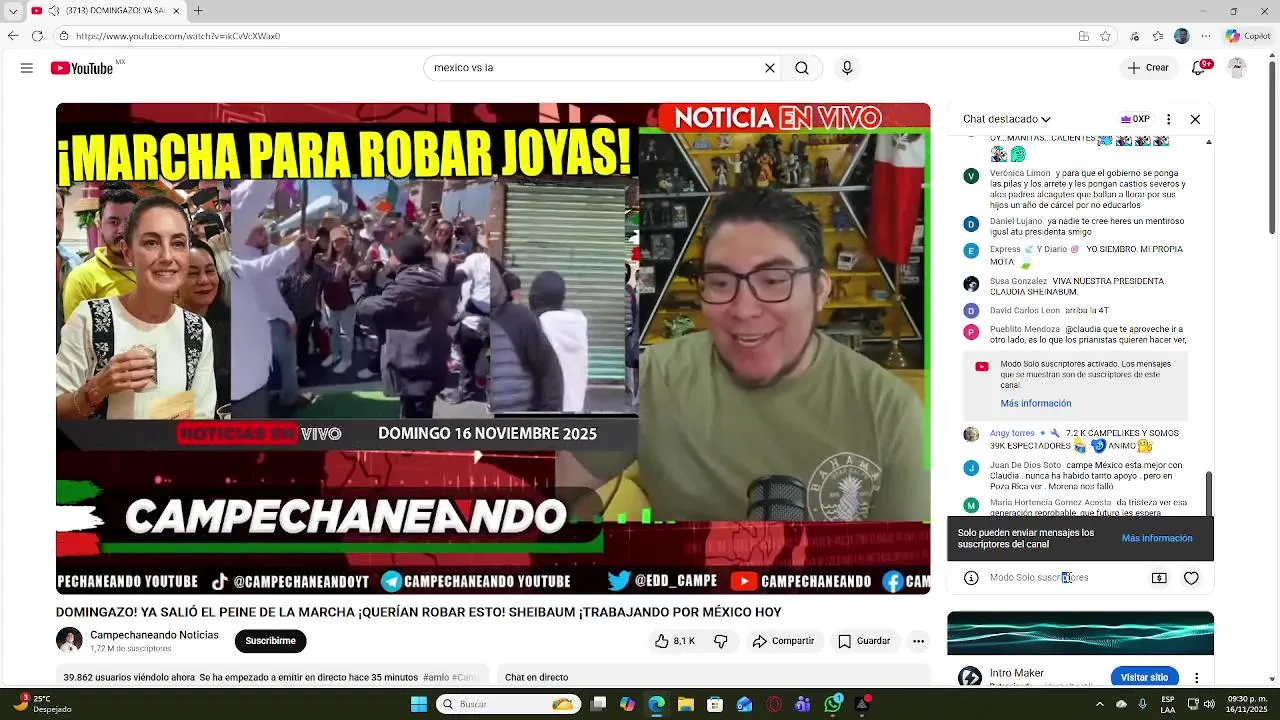The image size is (1280, 720).
Task: Open the #amlo hashtag in description
Action: pyautogui.click(x=435, y=677)
